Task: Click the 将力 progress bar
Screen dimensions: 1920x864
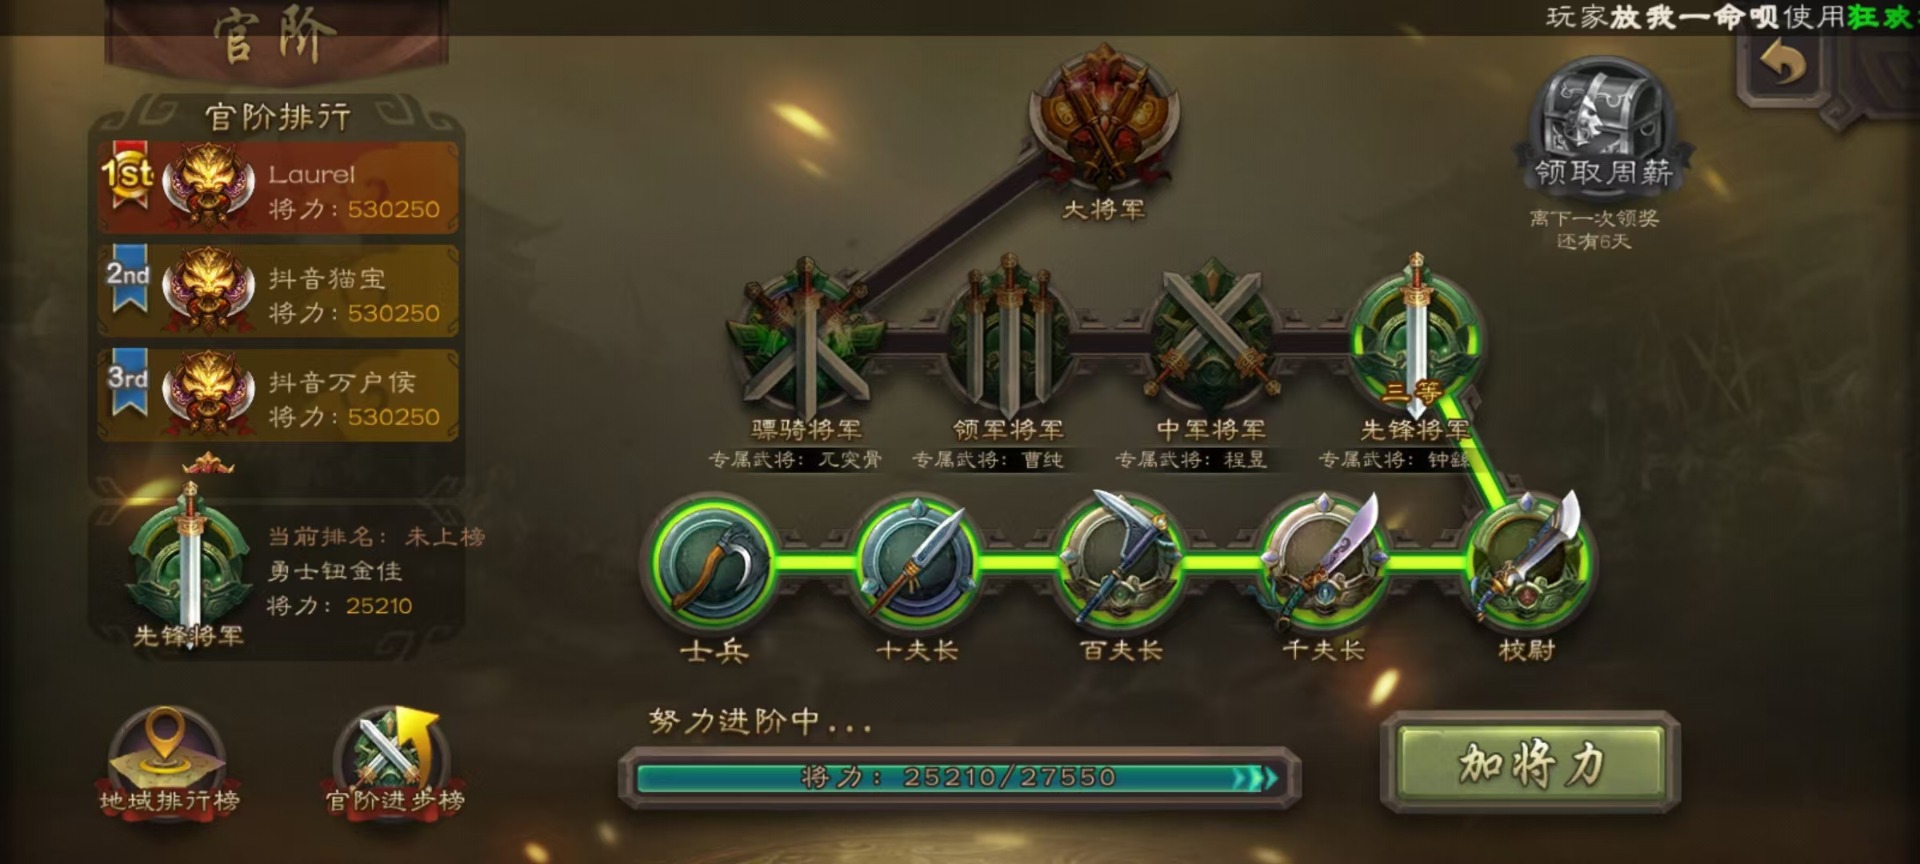Action: [x=959, y=777]
